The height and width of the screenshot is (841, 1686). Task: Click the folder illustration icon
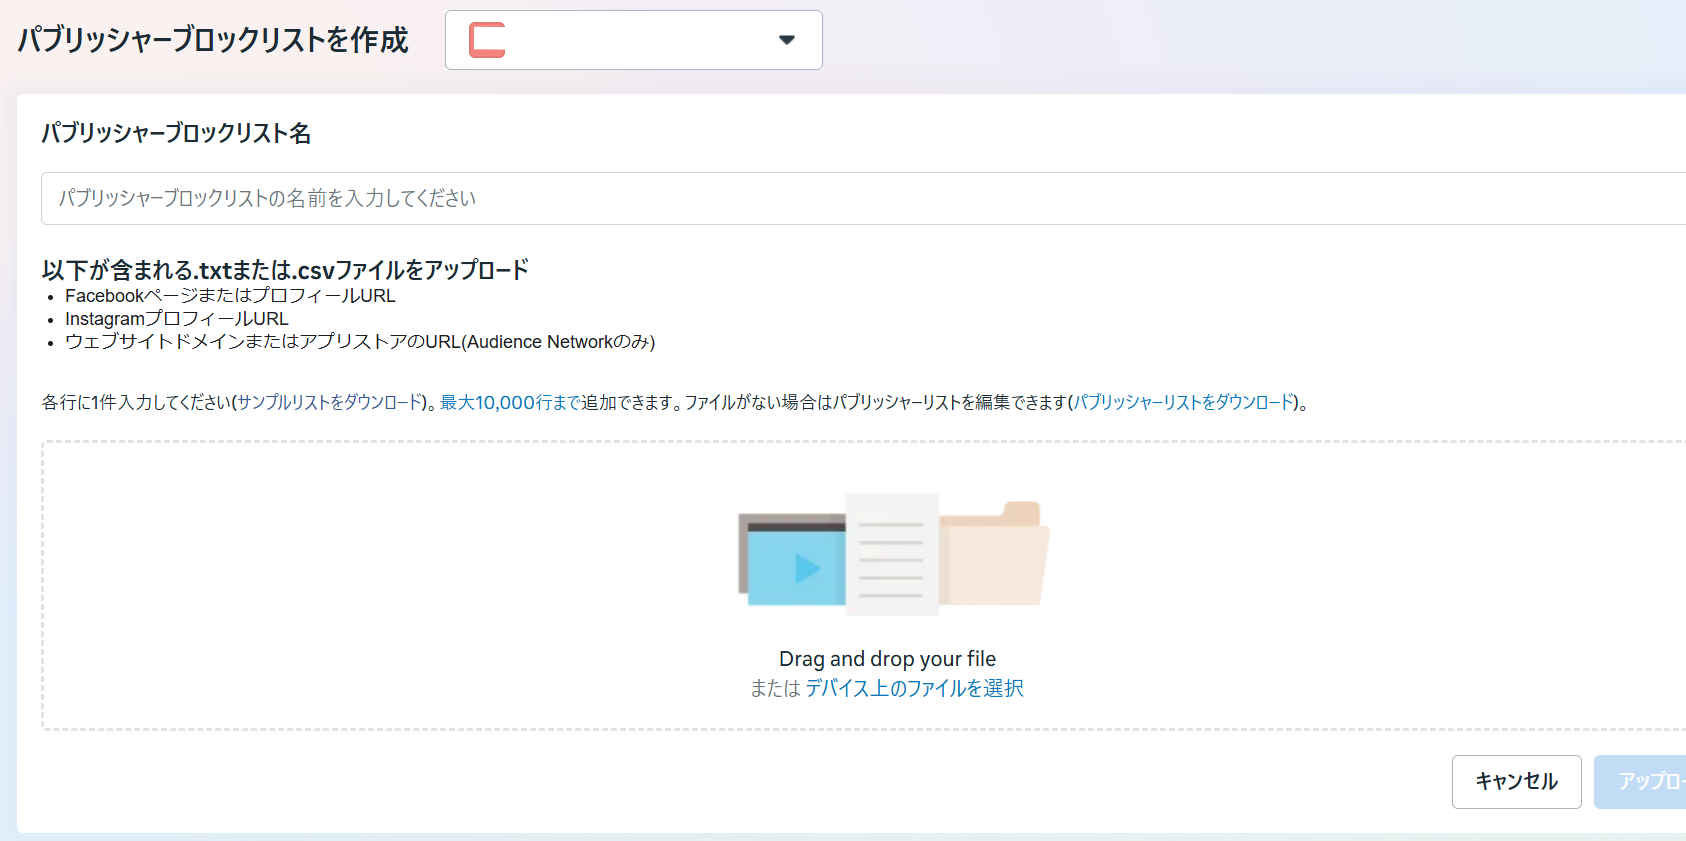(994, 555)
